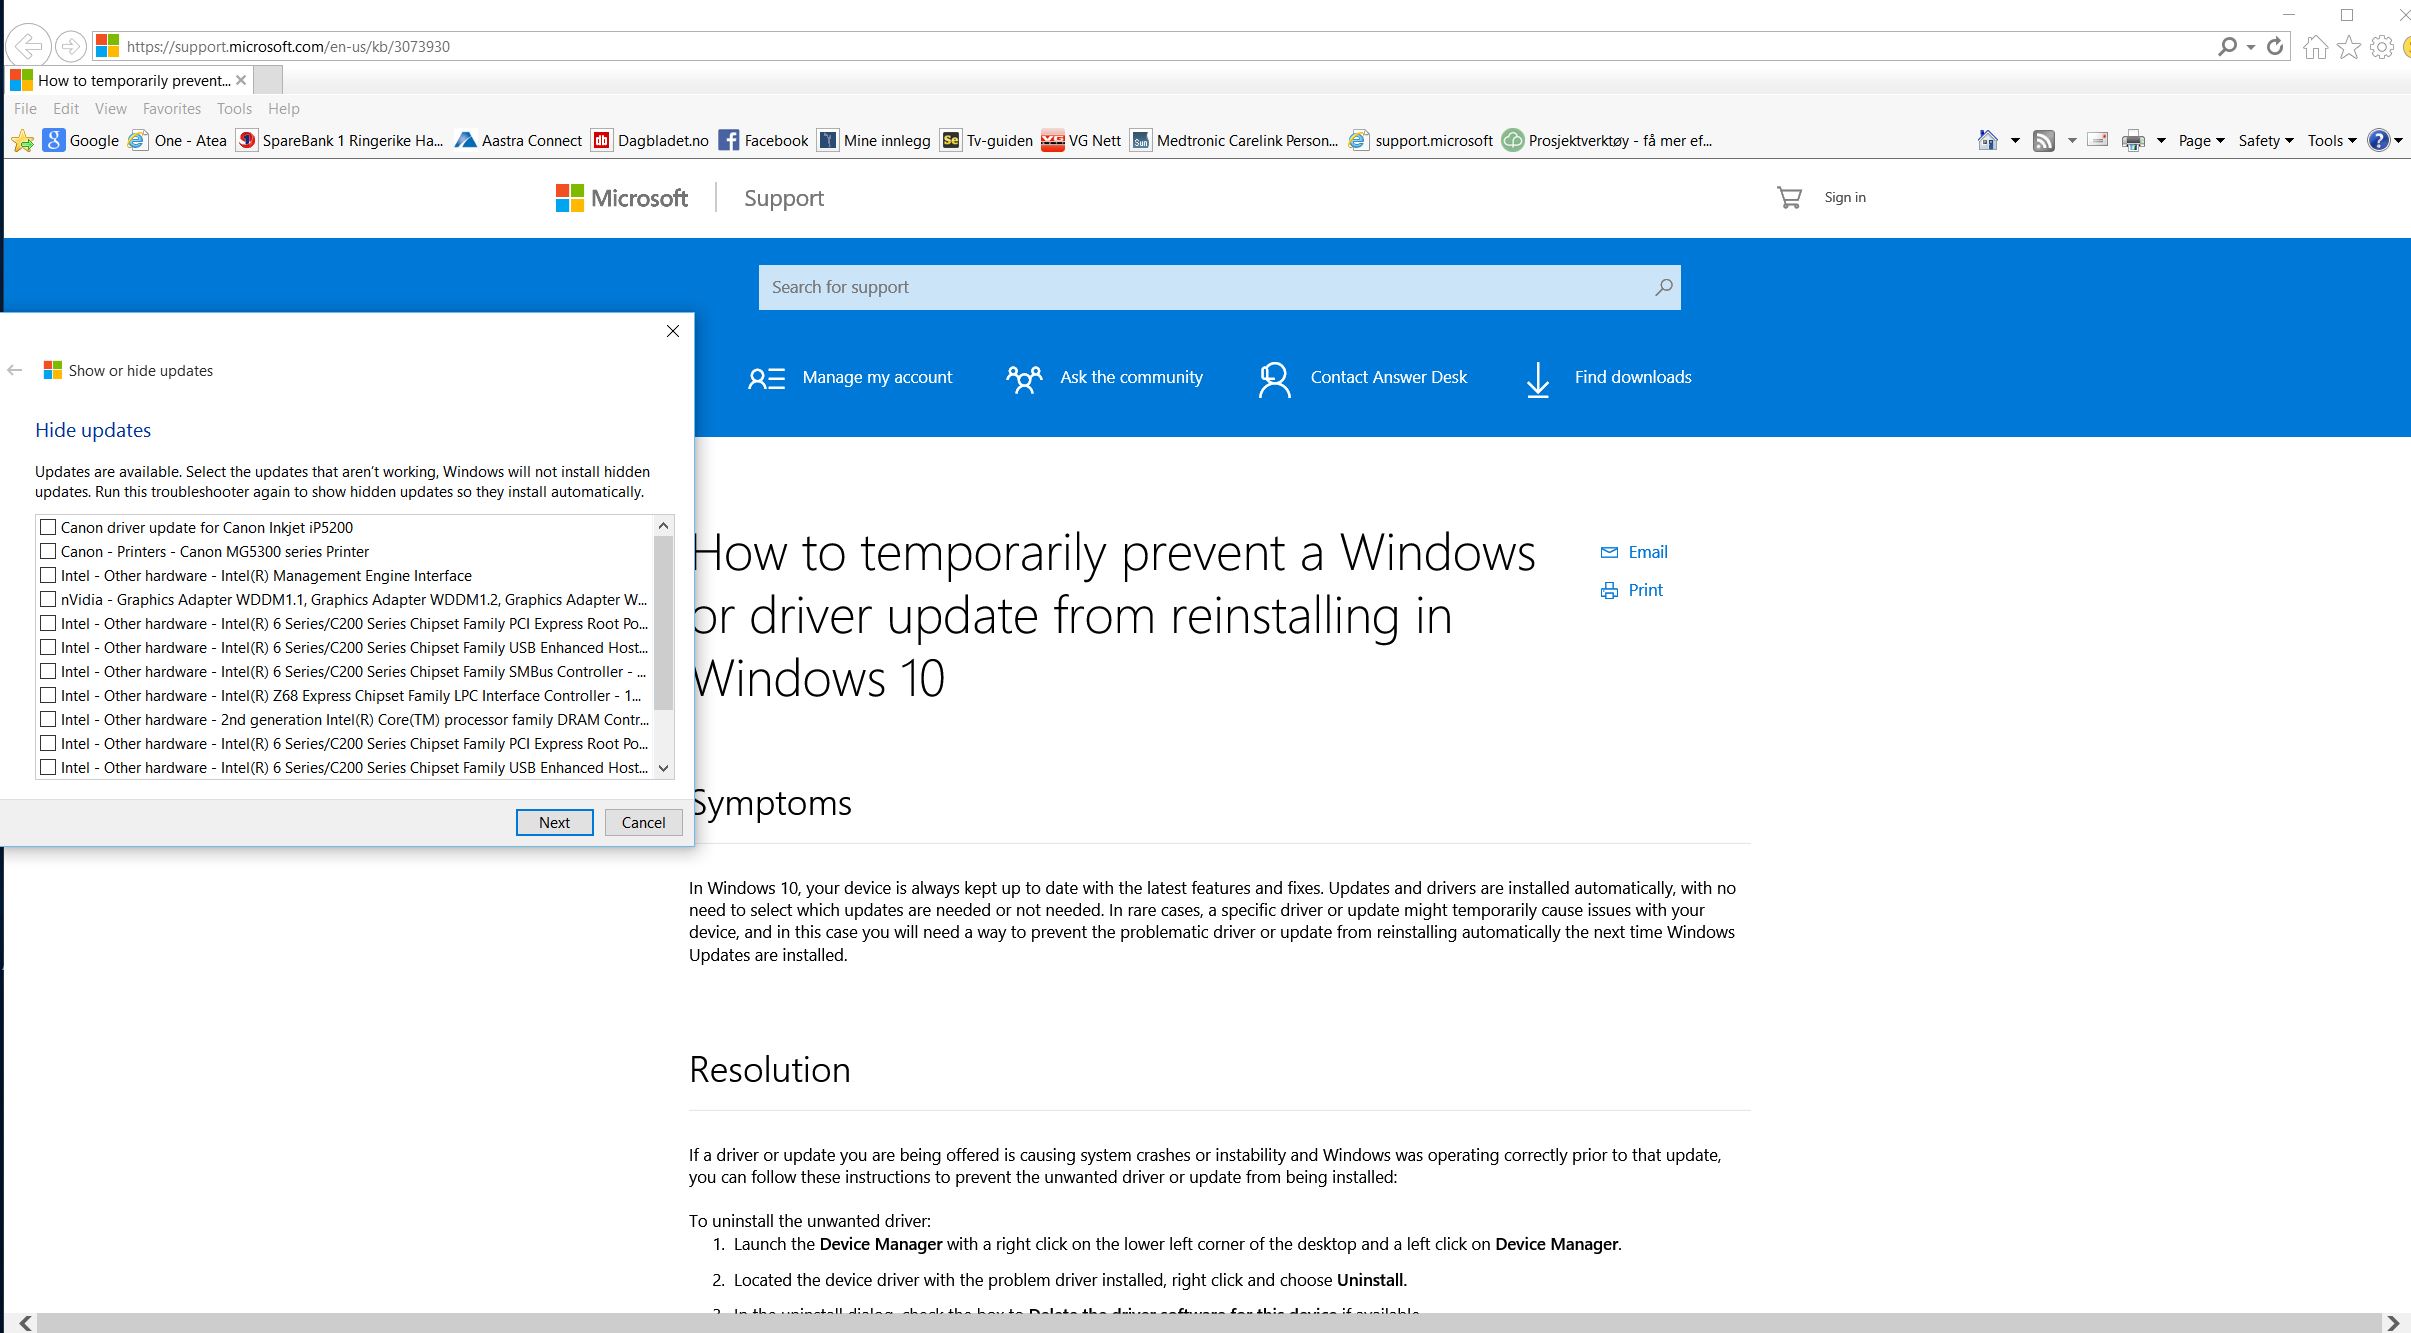
Task: Open Aastra Connect bookmark
Action: click(x=518, y=140)
